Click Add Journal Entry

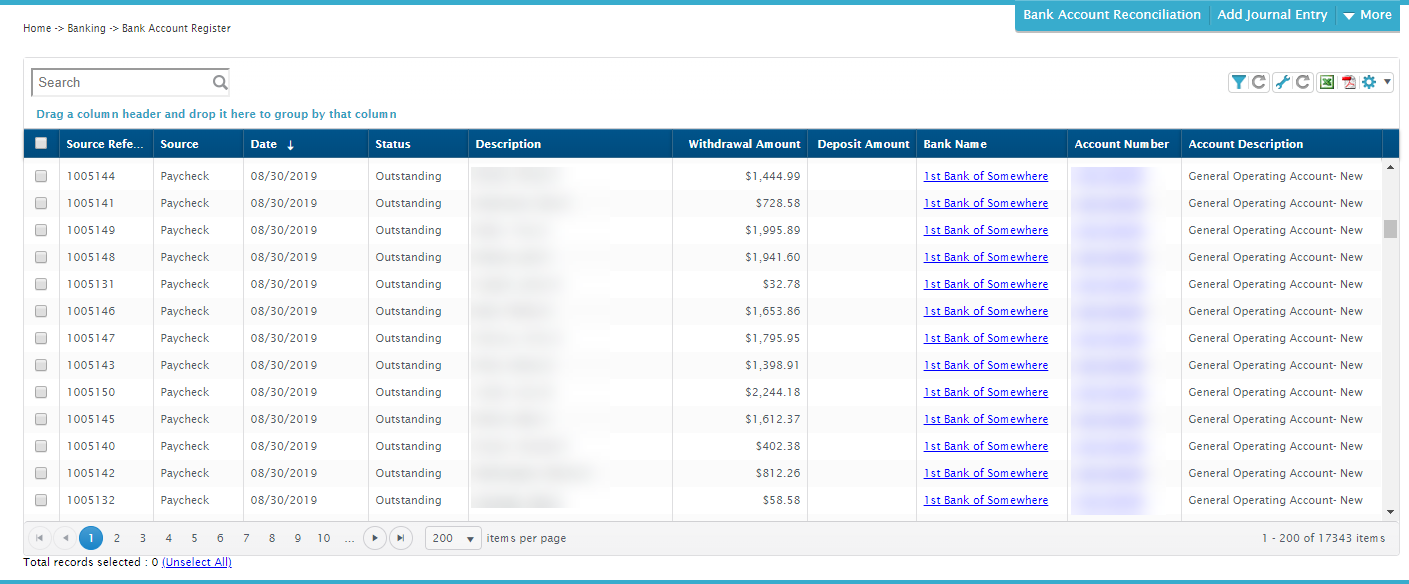pos(1272,15)
